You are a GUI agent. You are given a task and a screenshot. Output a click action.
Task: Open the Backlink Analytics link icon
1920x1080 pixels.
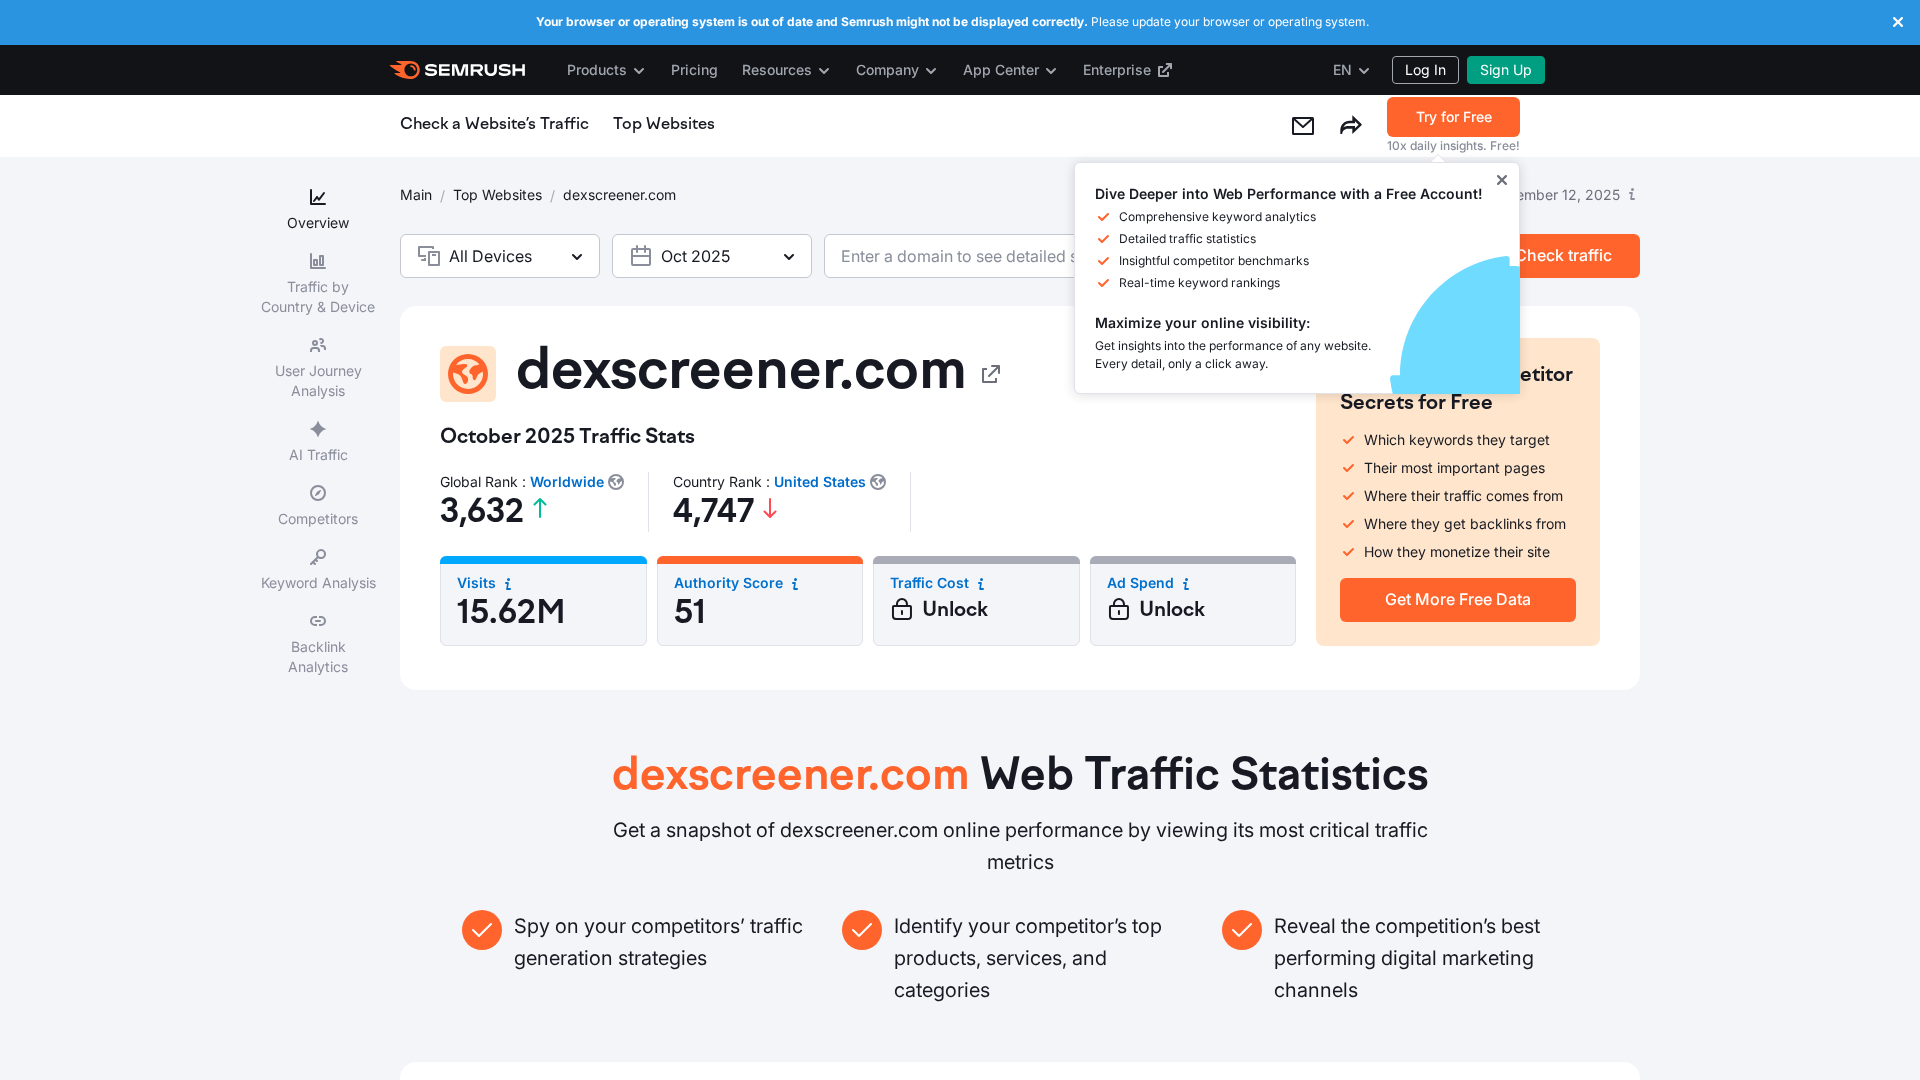[318, 622]
